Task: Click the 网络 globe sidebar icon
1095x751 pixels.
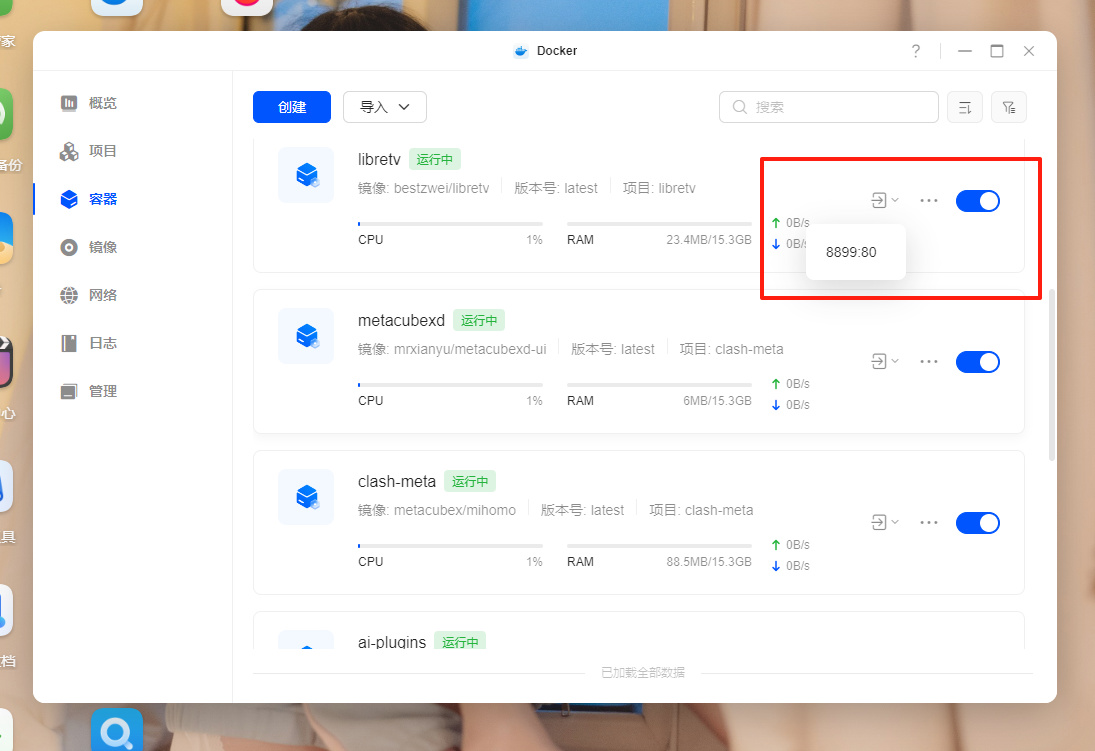Action: (x=69, y=295)
